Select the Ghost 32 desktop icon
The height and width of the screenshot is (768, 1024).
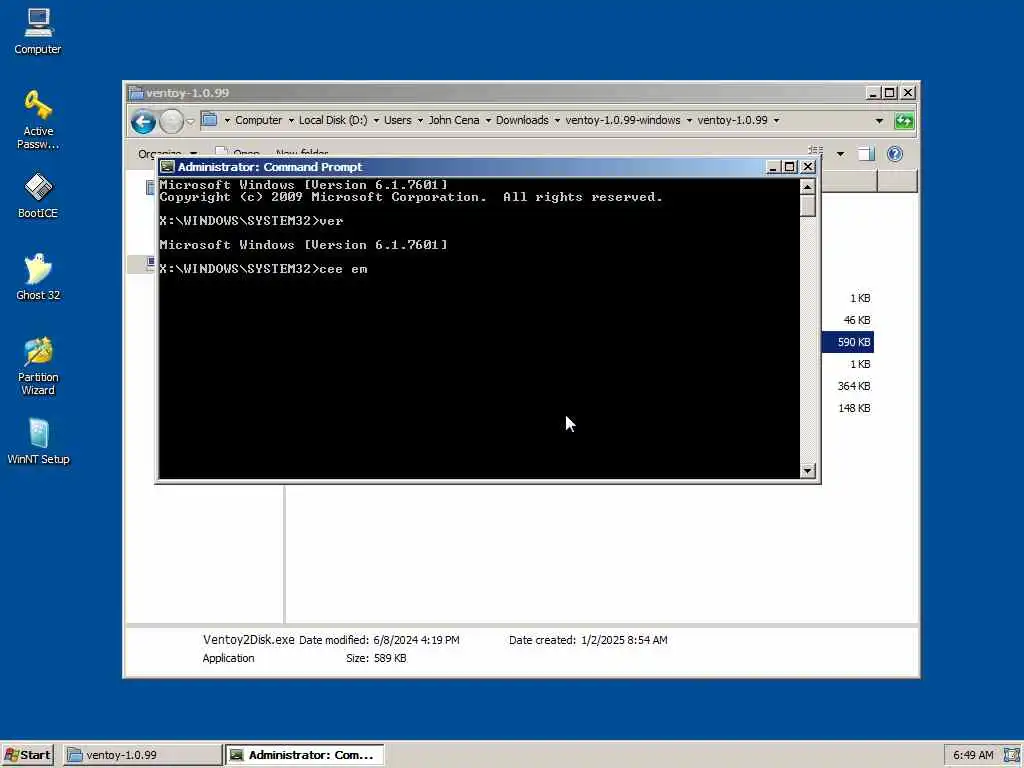[38, 278]
